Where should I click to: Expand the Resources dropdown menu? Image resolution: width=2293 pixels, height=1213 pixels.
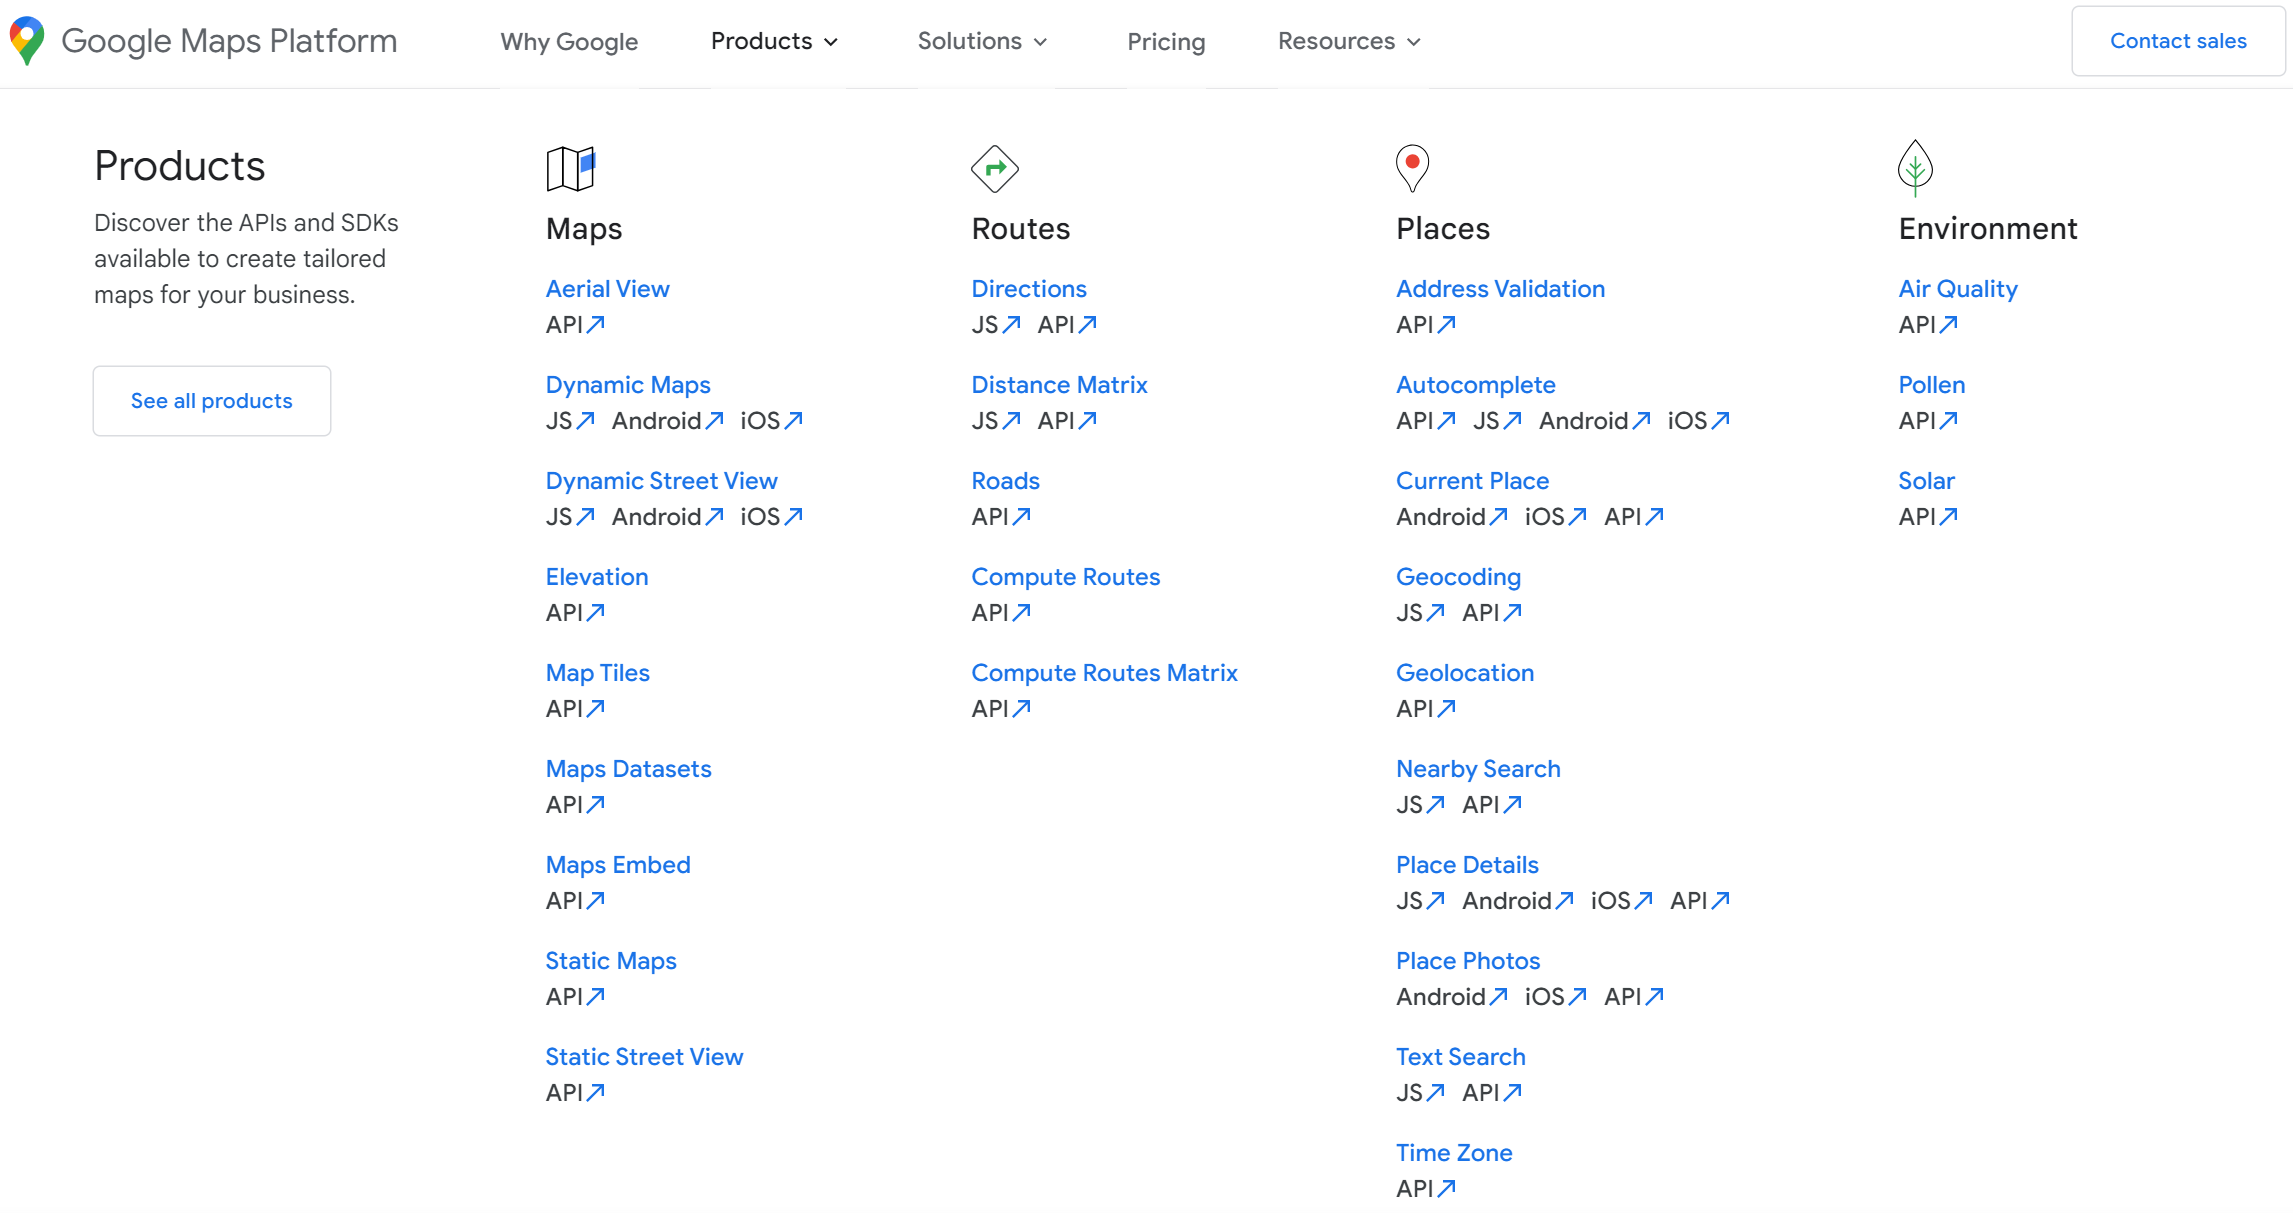[1349, 41]
